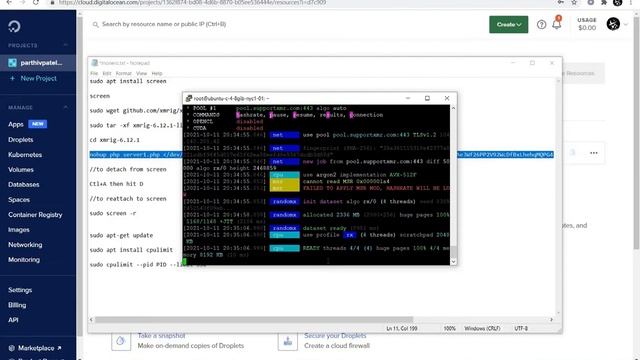This screenshot has height=360, width=640.
Task: Open Container Registry in the sidebar
Action: [x=35, y=215]
